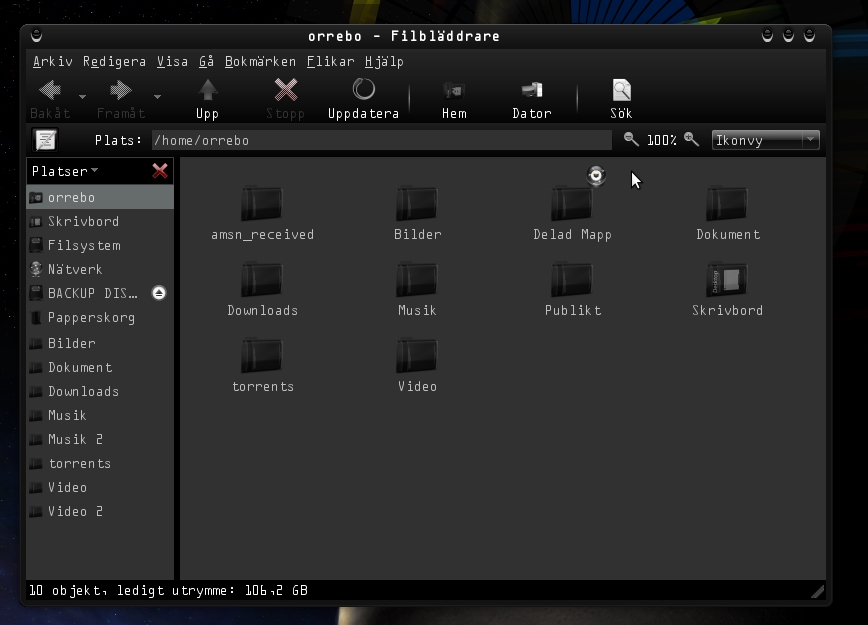
Task: Select orrebo in the sidebar
Action: tap(100, 198)
